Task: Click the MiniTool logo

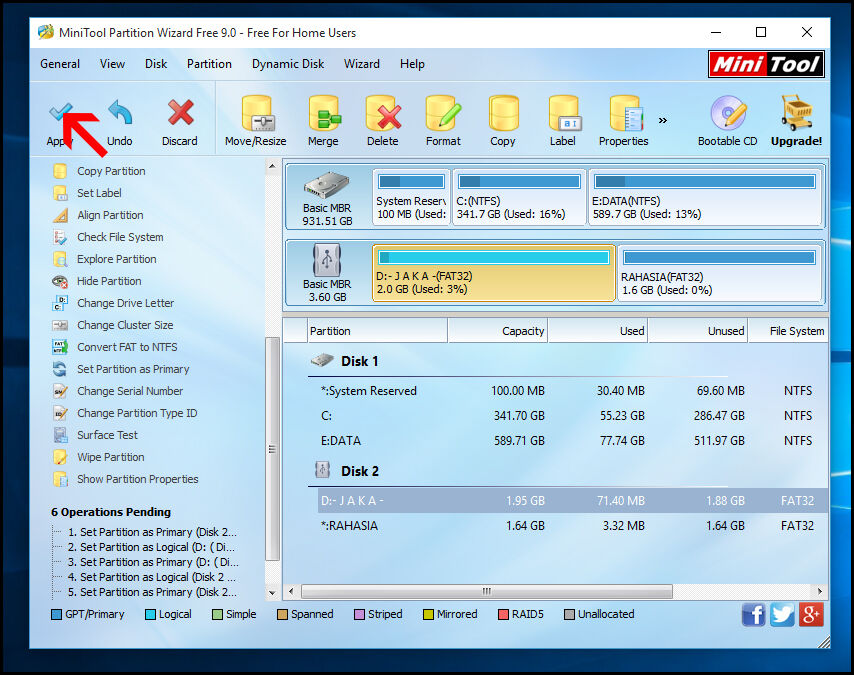Action: click(x=766, y=64)
